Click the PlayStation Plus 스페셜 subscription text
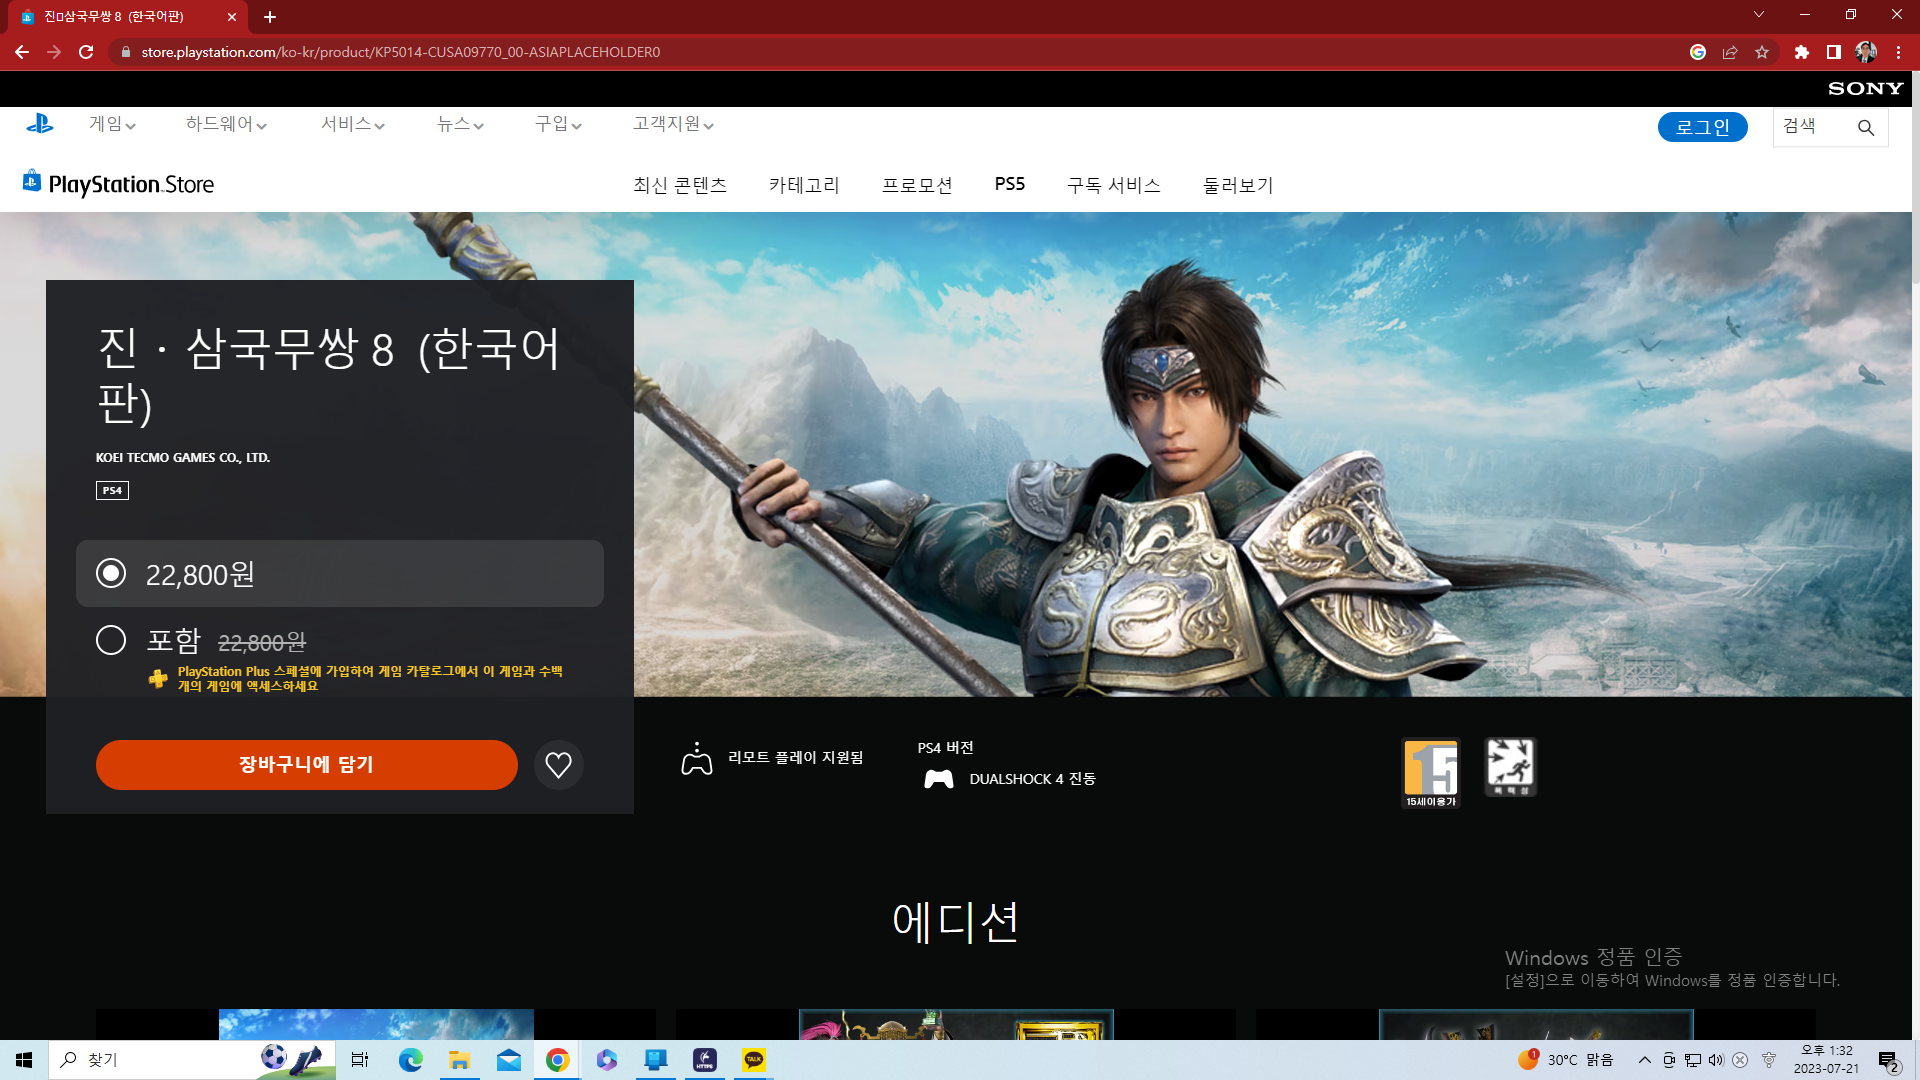The width and height of the screenshot is (1920, 1080). 370,679
